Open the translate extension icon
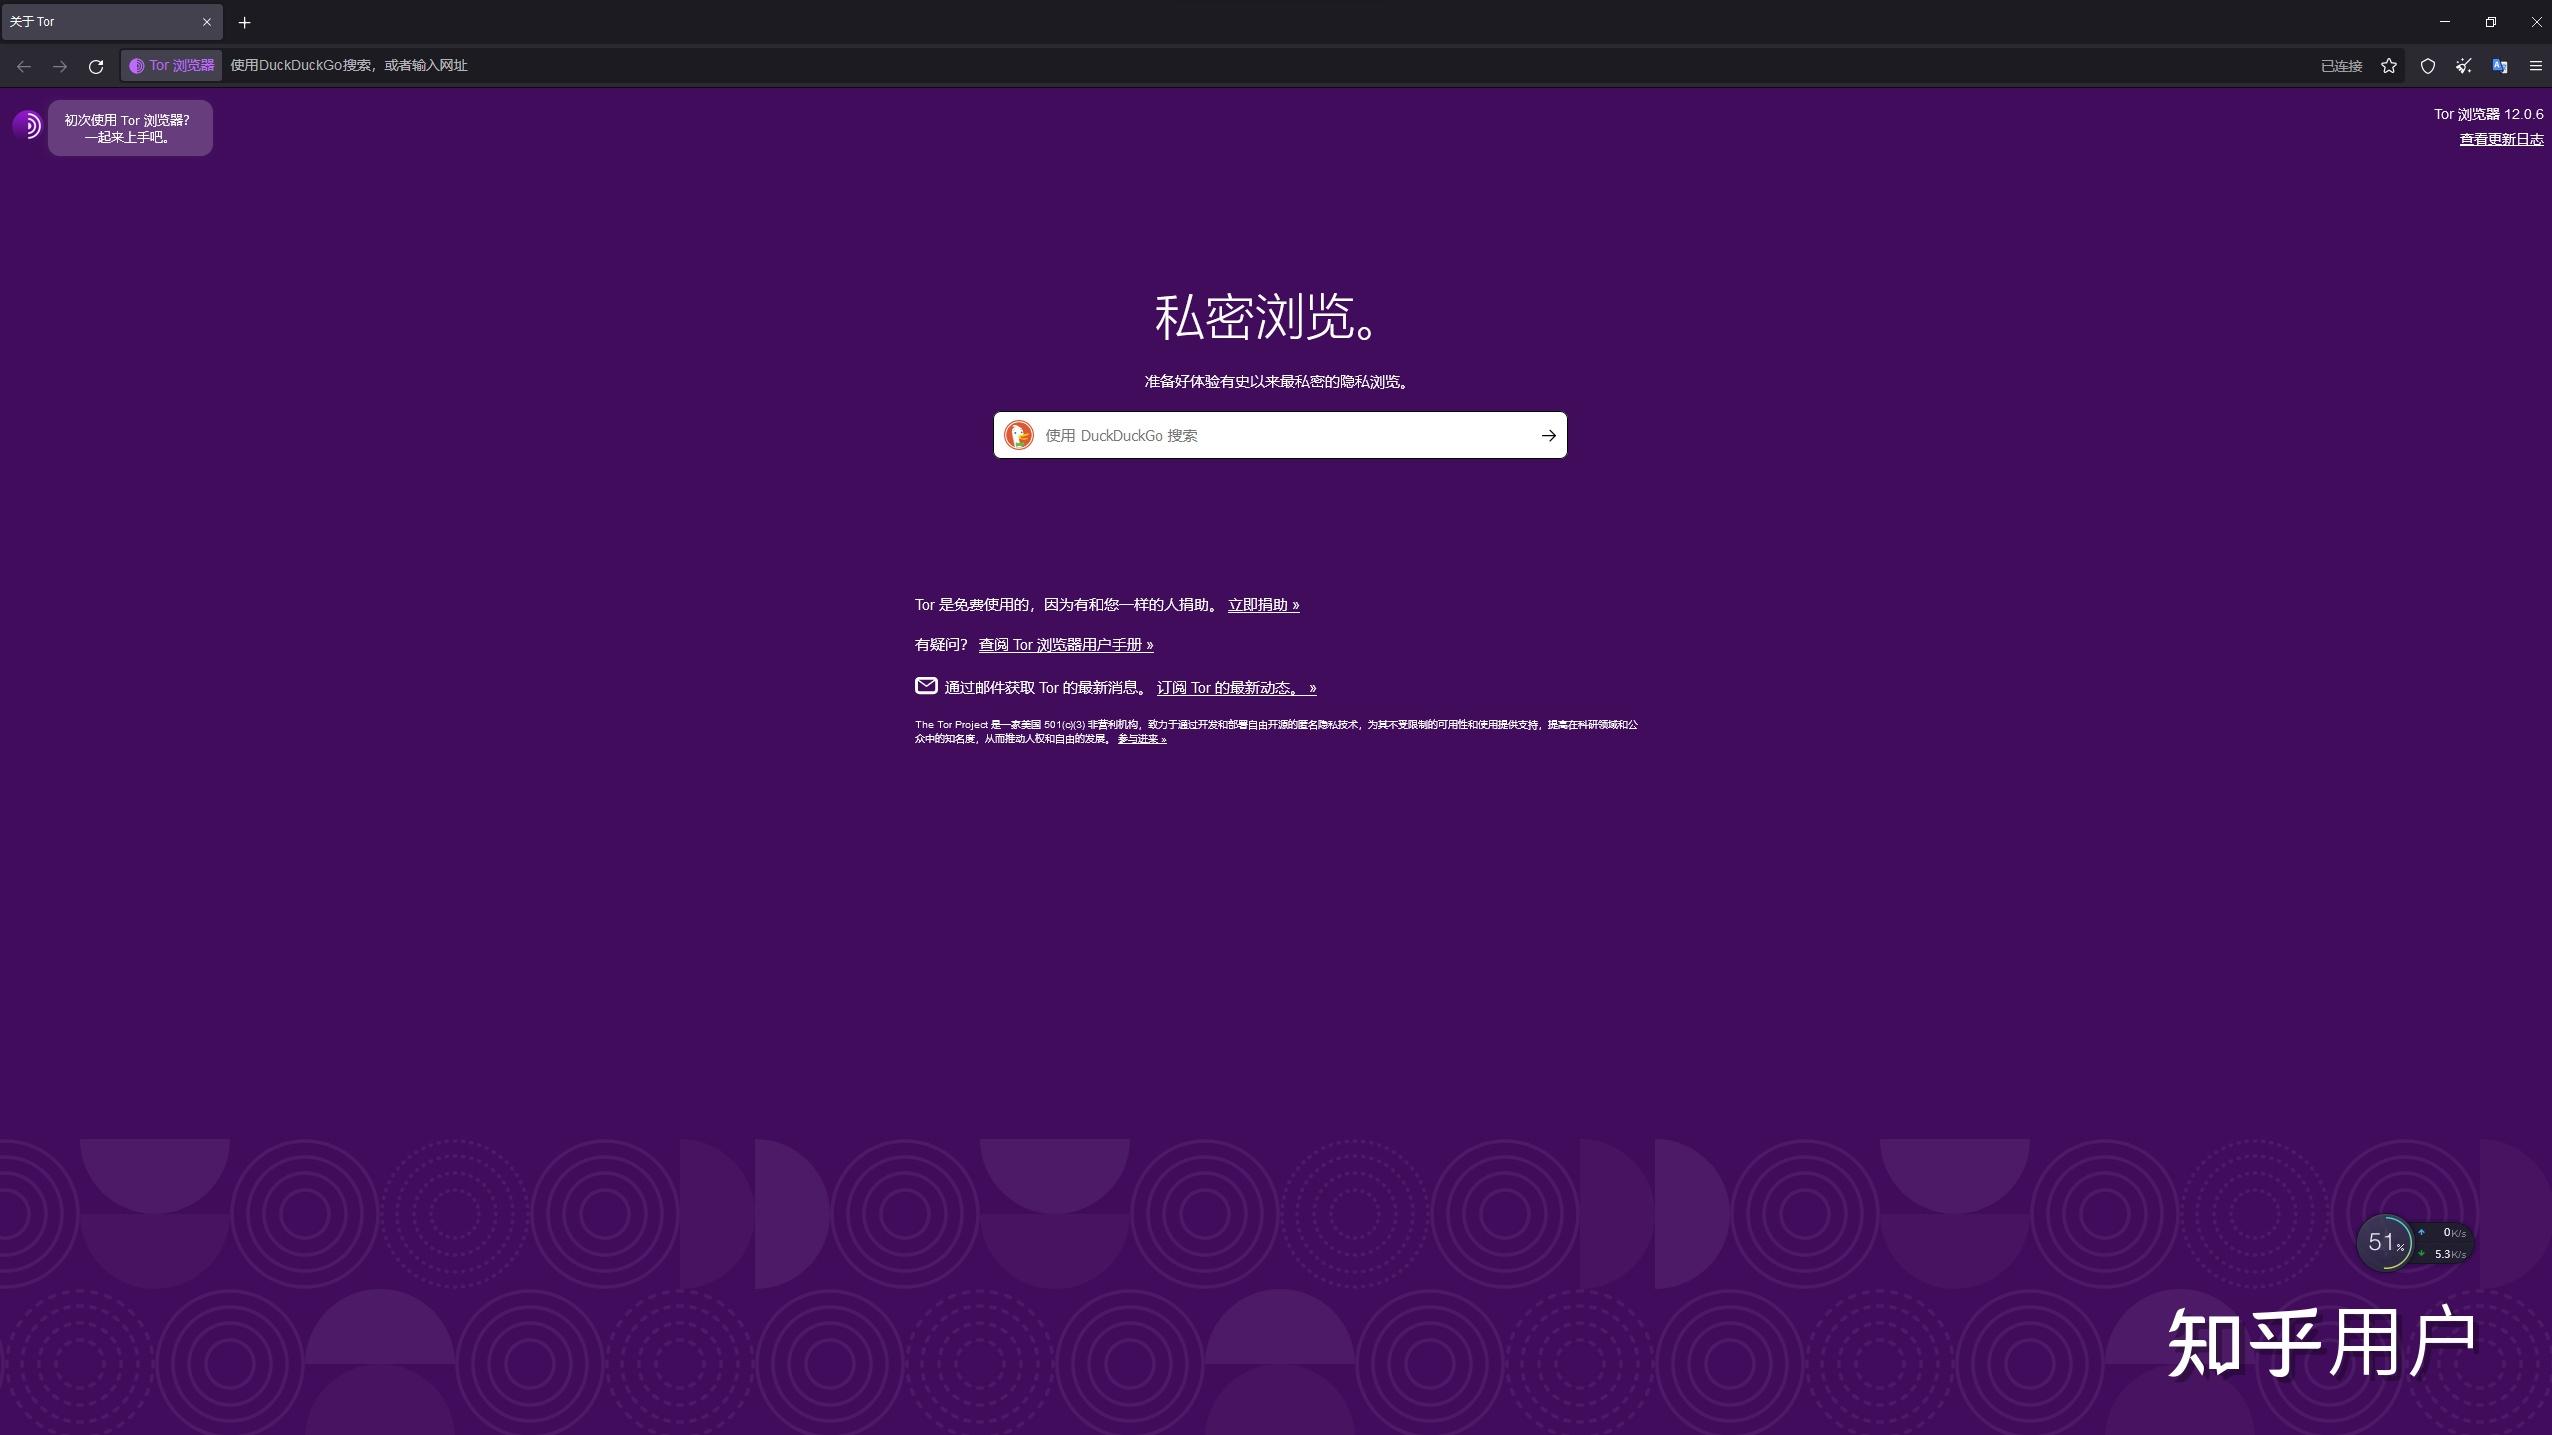The width and height of the screenshot is (2552, 1435). (2499, 66)
